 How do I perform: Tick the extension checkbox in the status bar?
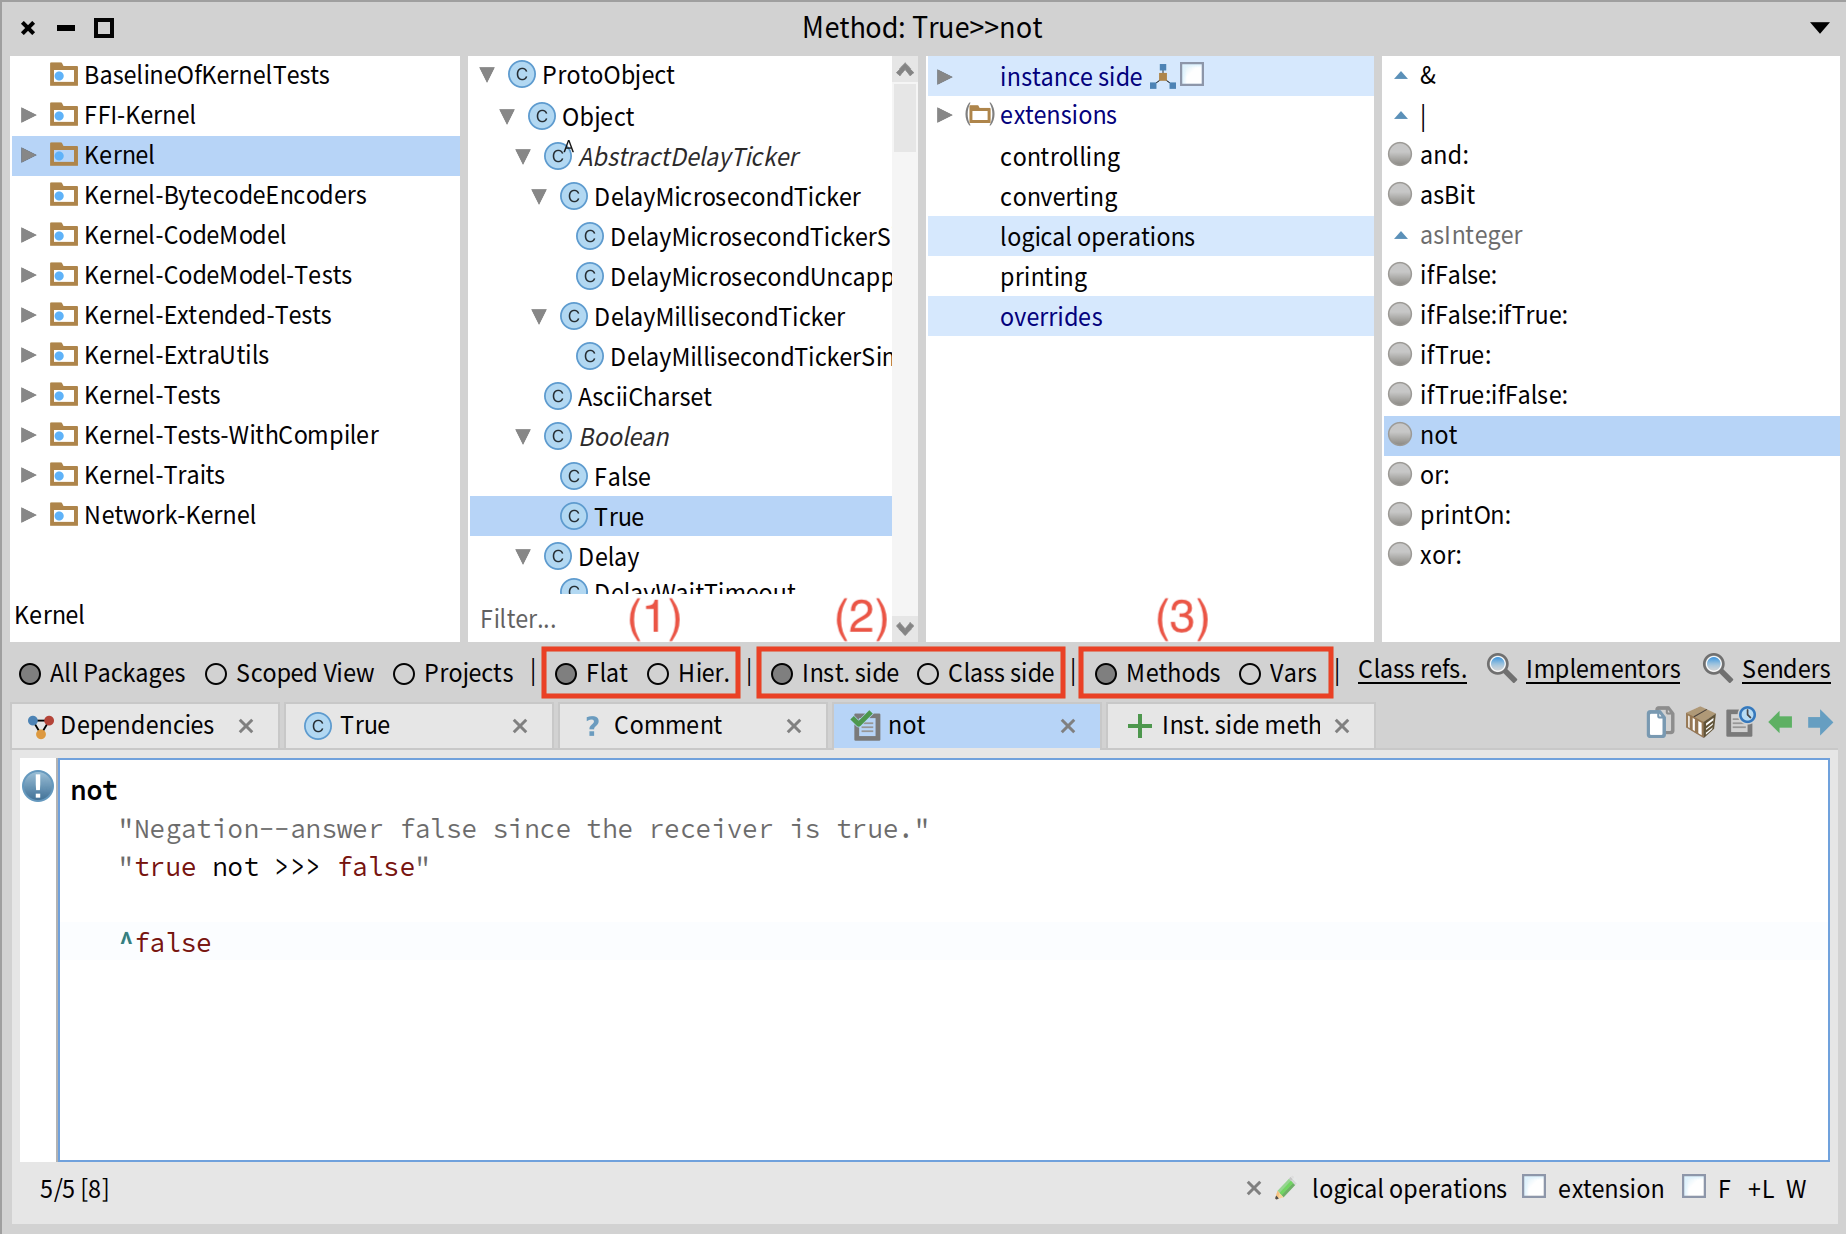pyautogui.click(x=1534, y=1187)
